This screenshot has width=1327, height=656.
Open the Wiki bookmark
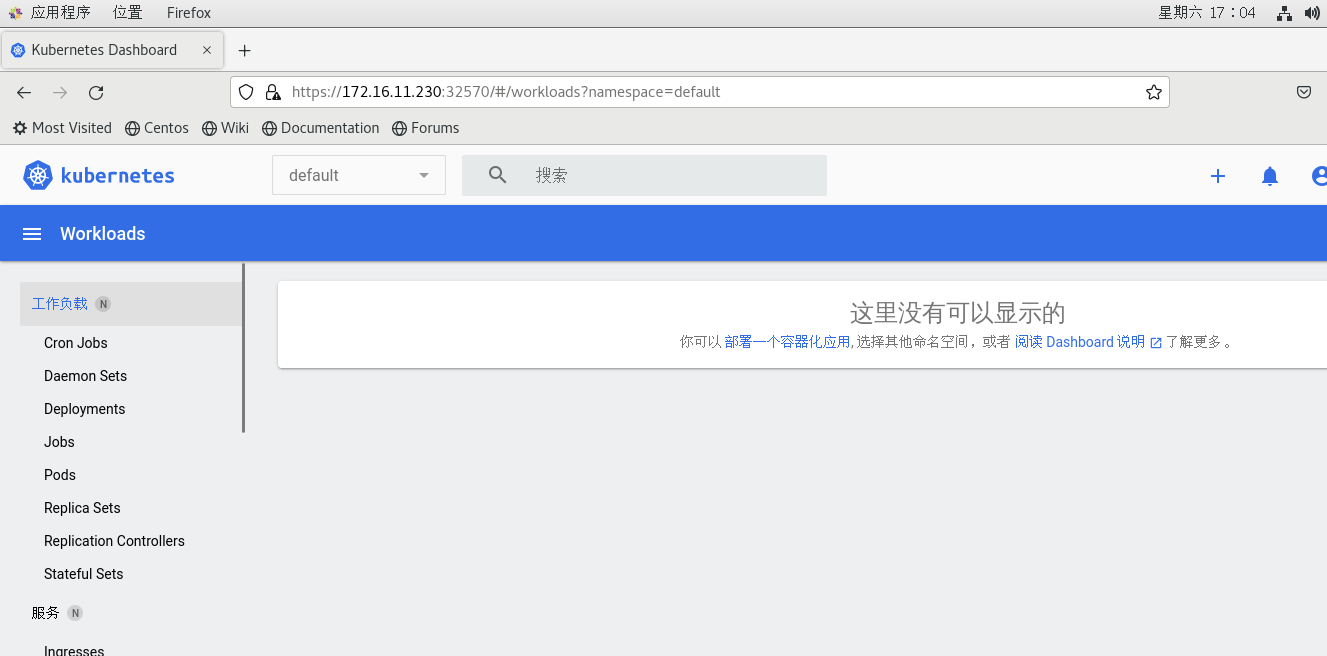(x=225, y=128)
